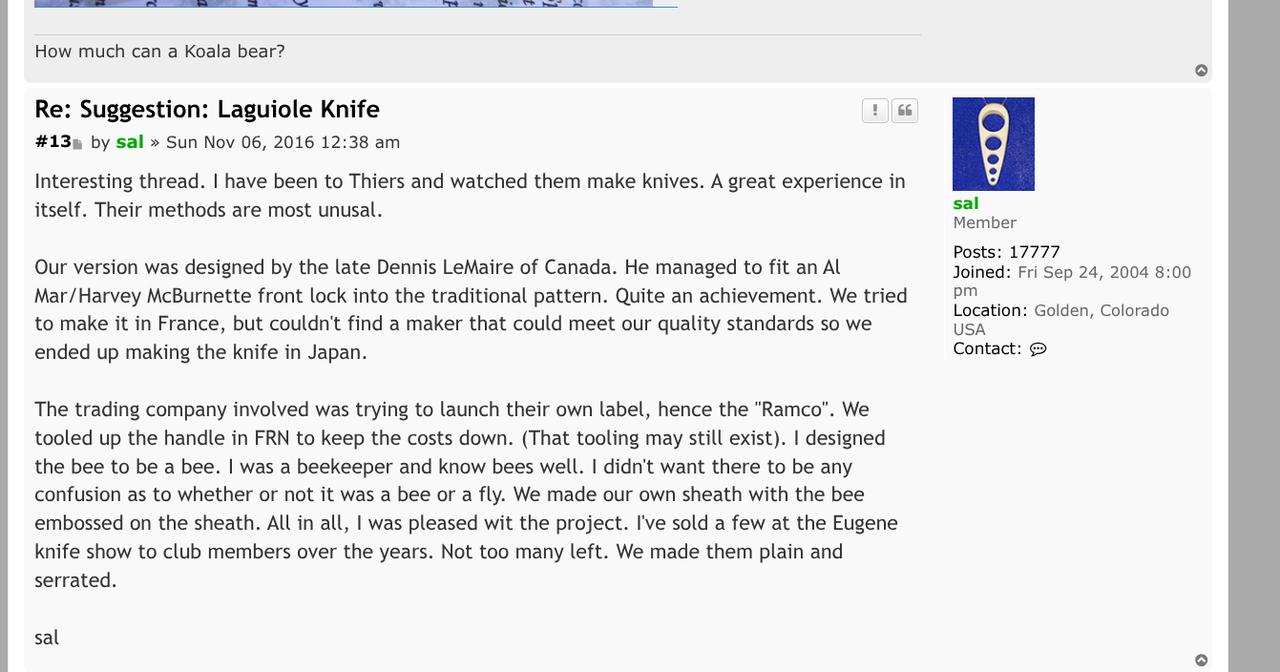This screenshot has height=672, width=1280.
Task: Open the #13 post number permalink
Action: pos(53,142)
